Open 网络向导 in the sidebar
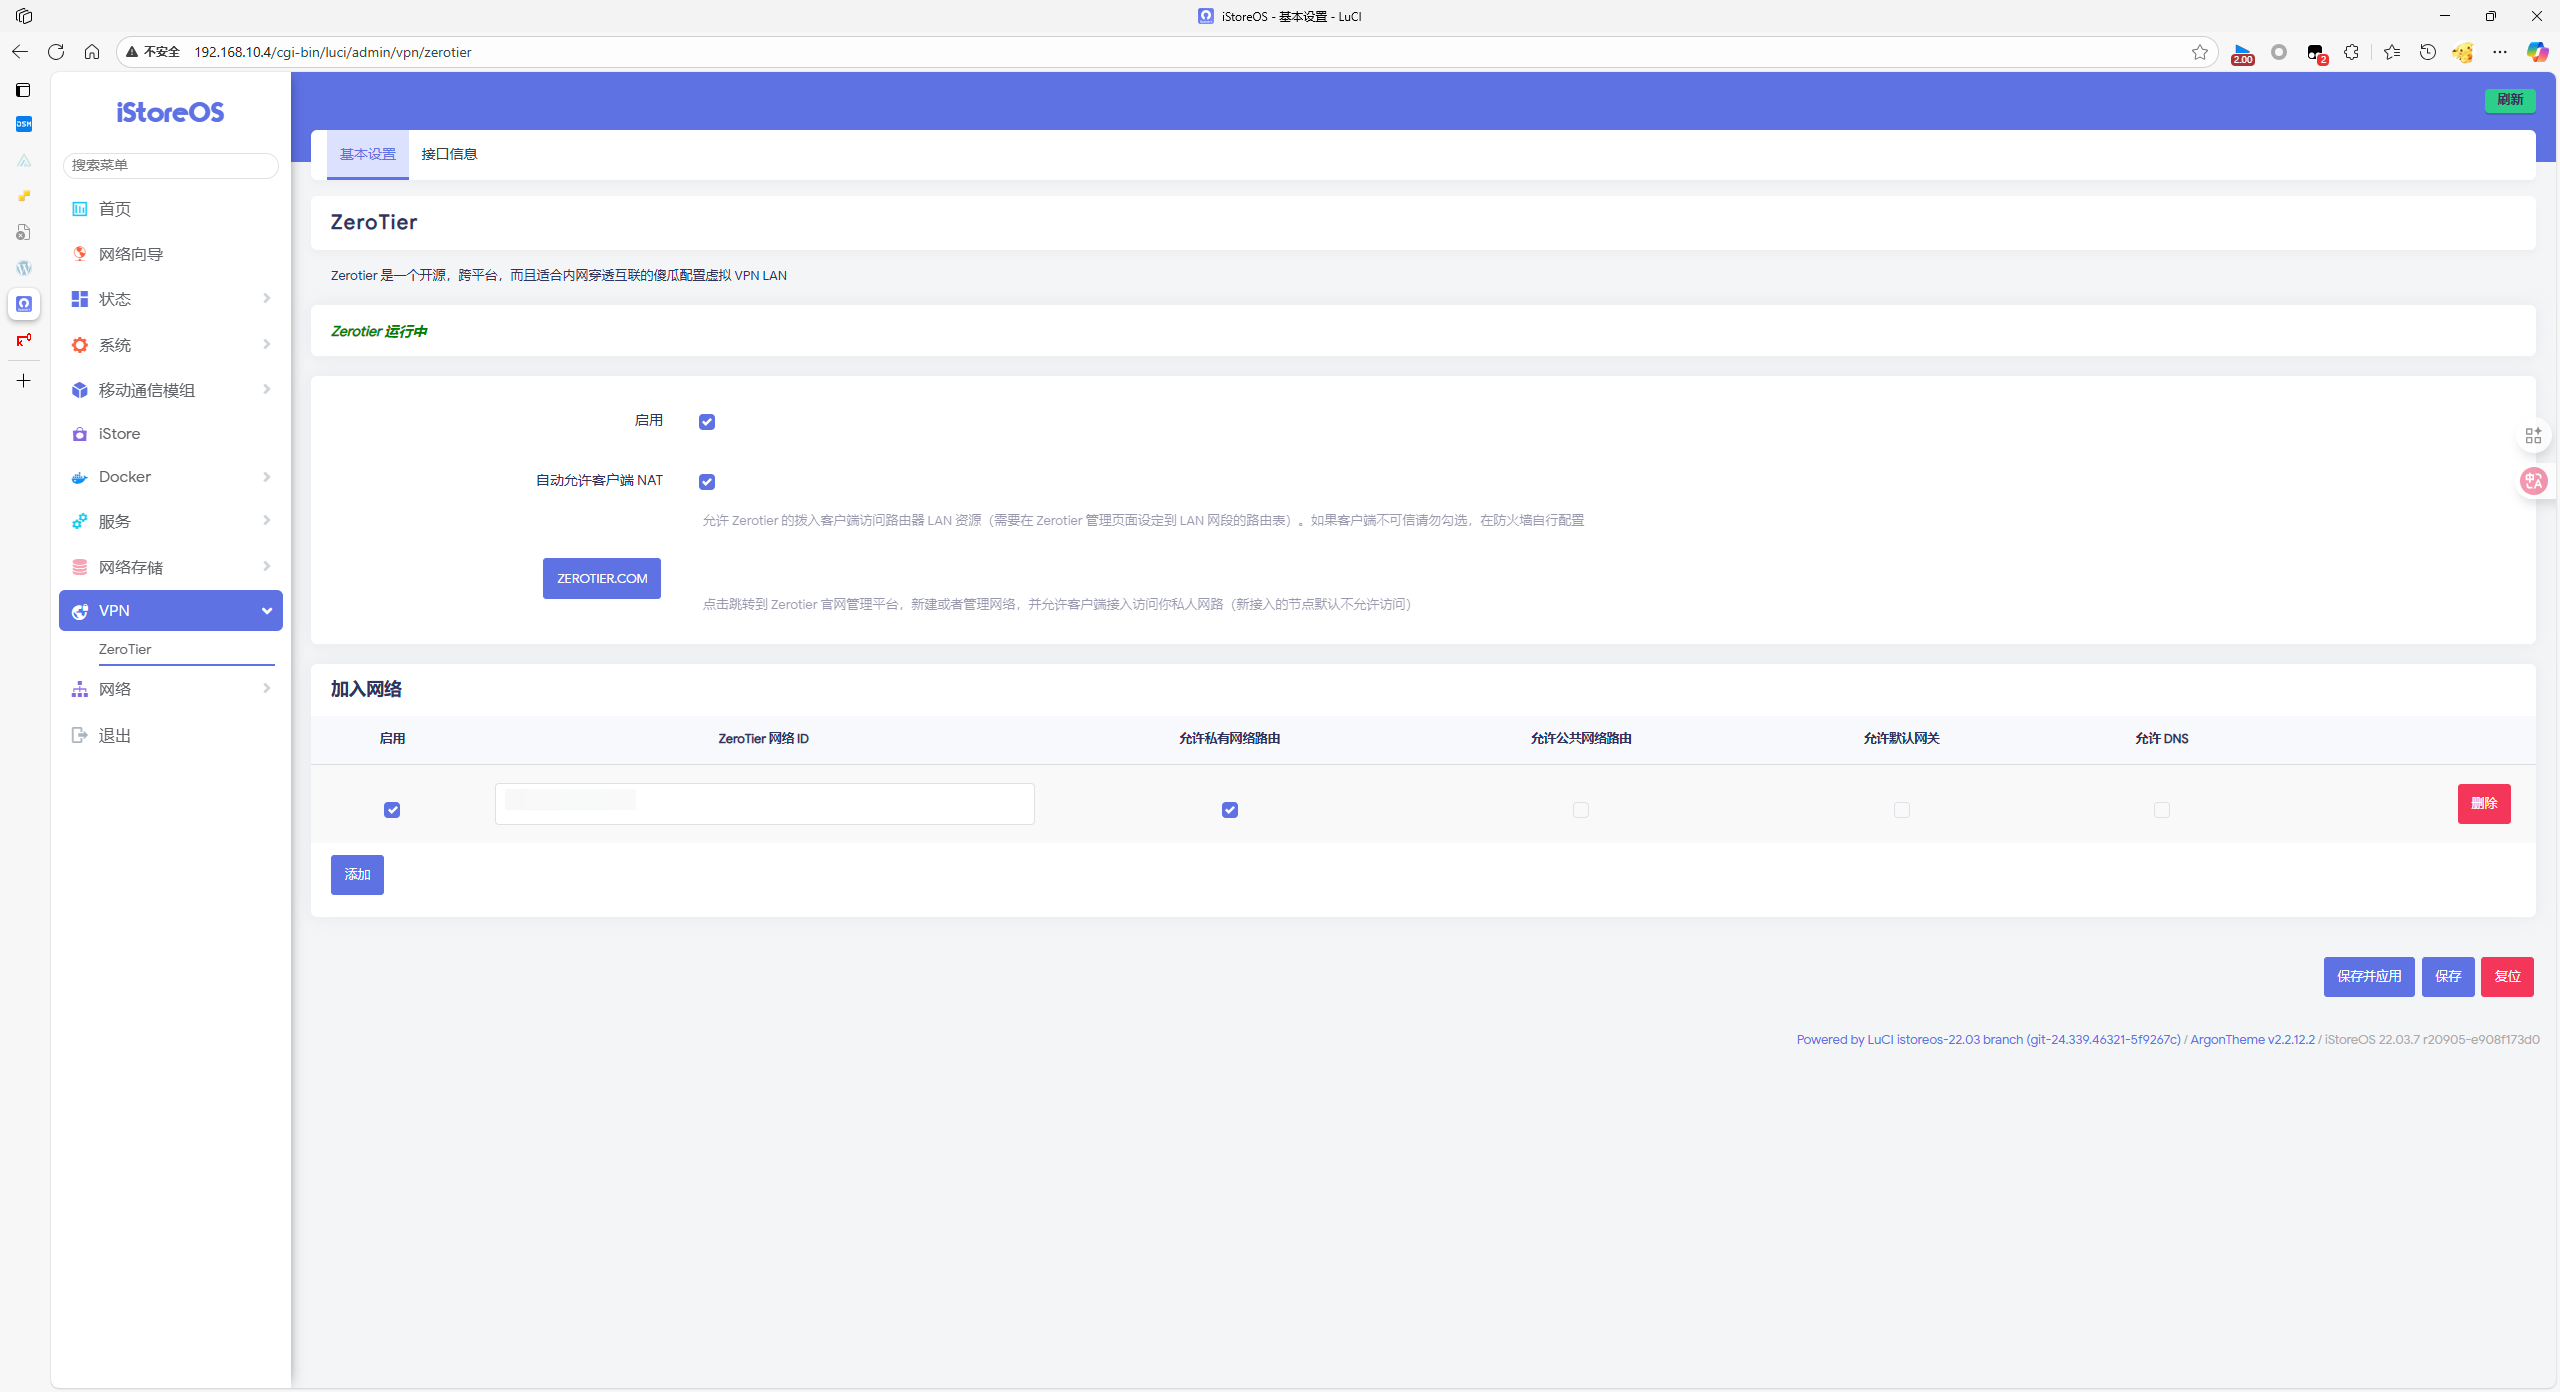The image size is (2560, 1392). pyautogui.click(x=171, y=254)
